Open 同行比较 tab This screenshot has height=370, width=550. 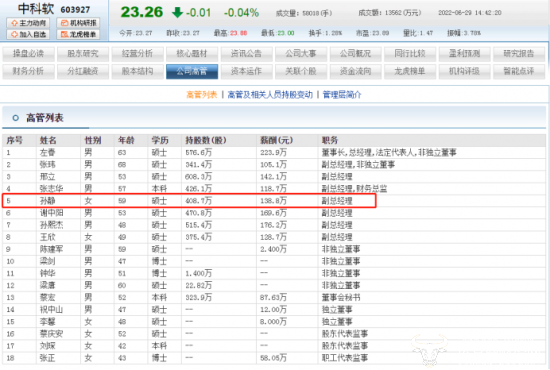[x=410, y=54]
